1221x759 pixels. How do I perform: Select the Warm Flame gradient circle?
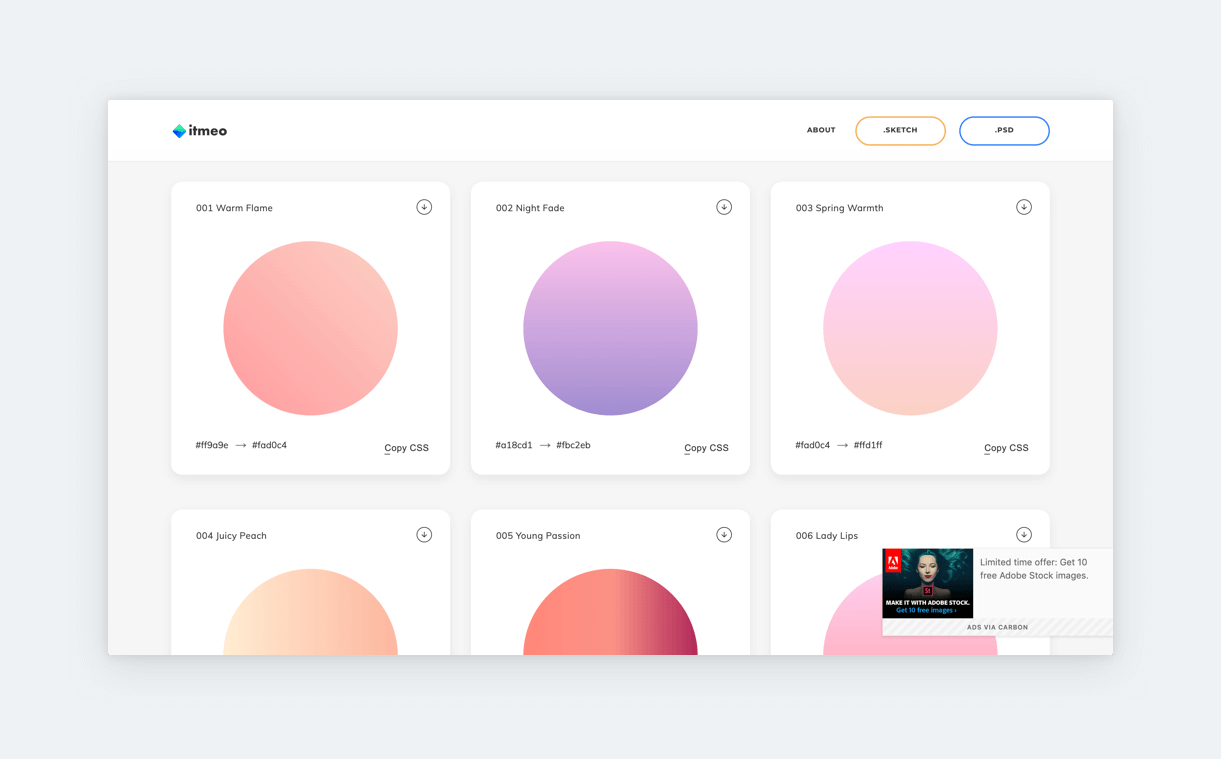pos(310,328)
